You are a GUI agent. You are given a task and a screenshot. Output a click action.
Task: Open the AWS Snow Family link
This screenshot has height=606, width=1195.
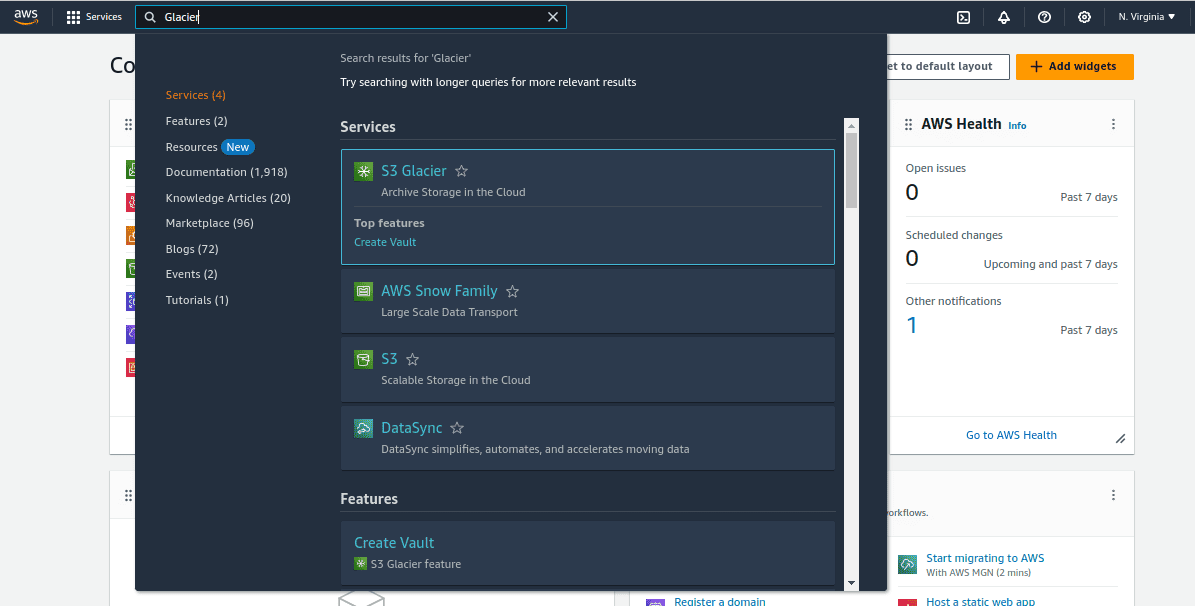click(439, 290)
